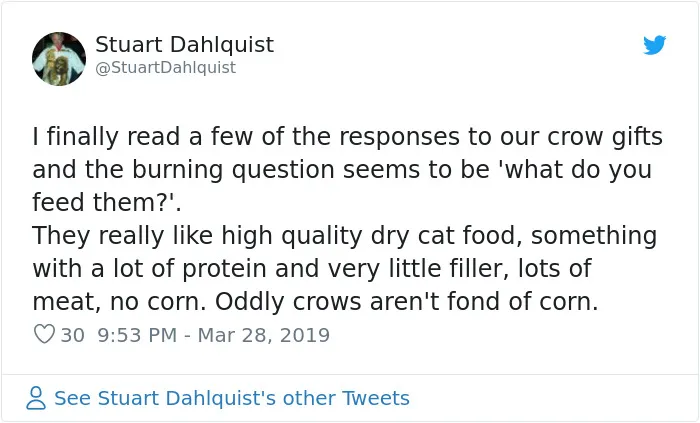Click the @StuartDahlquist handle
The image size is (700, 423).
pyautogui.click(x=165, y=67)
